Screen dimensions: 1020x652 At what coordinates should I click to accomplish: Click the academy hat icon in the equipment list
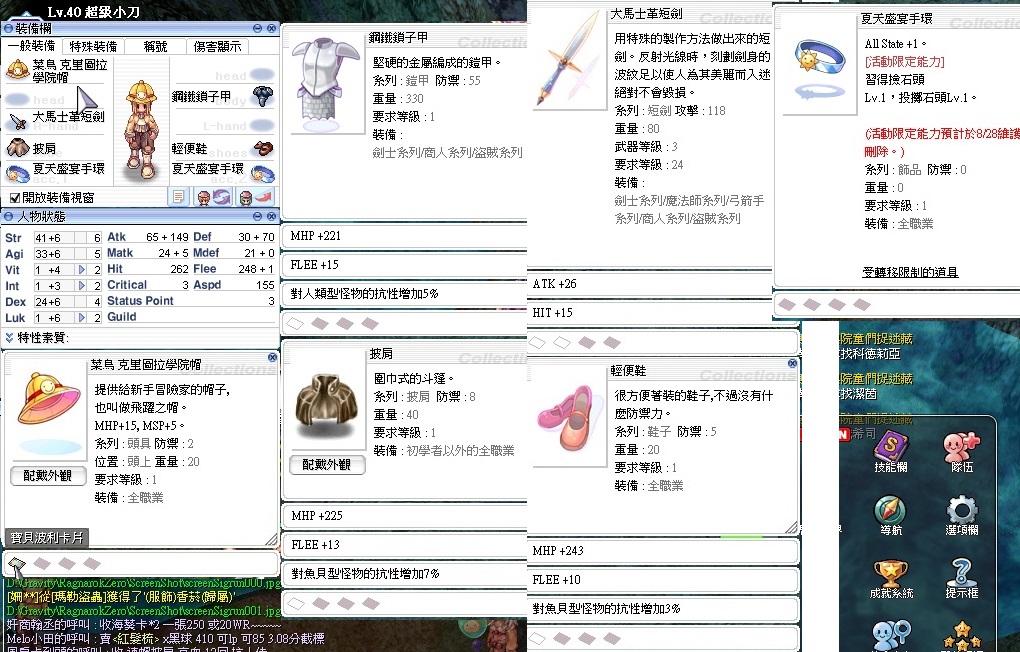(18, 69)
